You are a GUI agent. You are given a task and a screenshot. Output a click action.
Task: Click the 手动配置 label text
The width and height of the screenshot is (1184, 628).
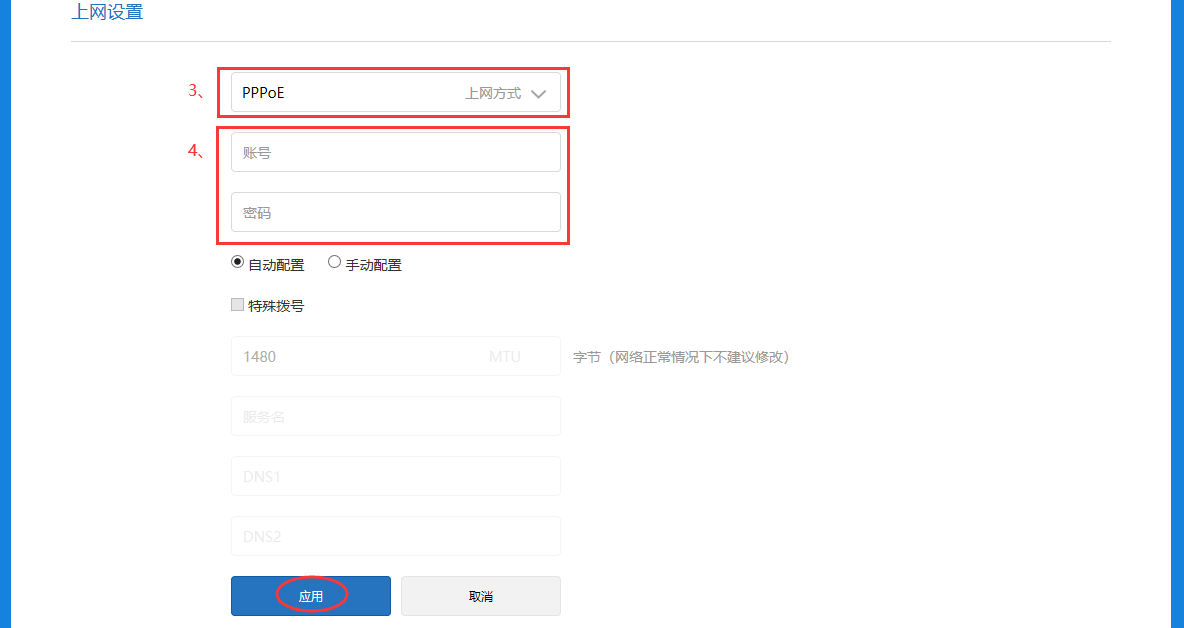(373, 265)
